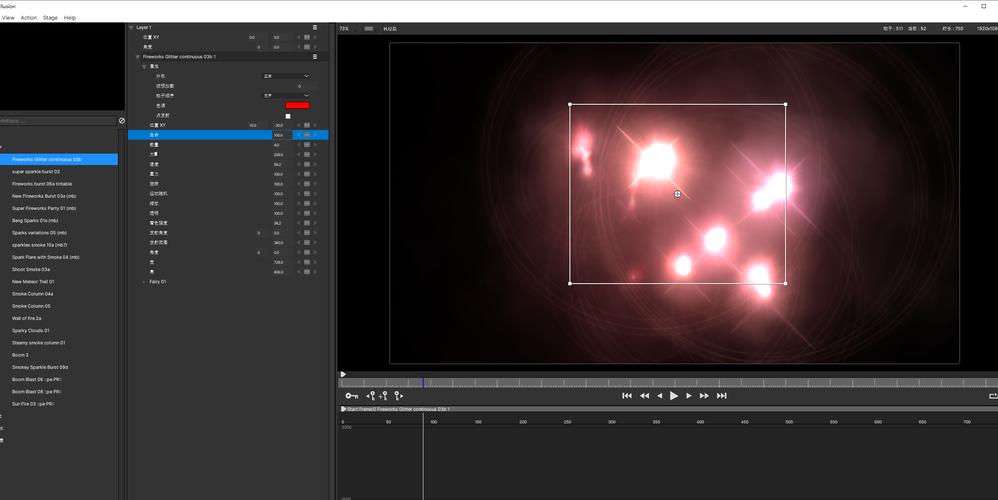Open the graph icon on the 重力 row
The height and width of the screenshot is (500, 998).
tap(307, 174)
